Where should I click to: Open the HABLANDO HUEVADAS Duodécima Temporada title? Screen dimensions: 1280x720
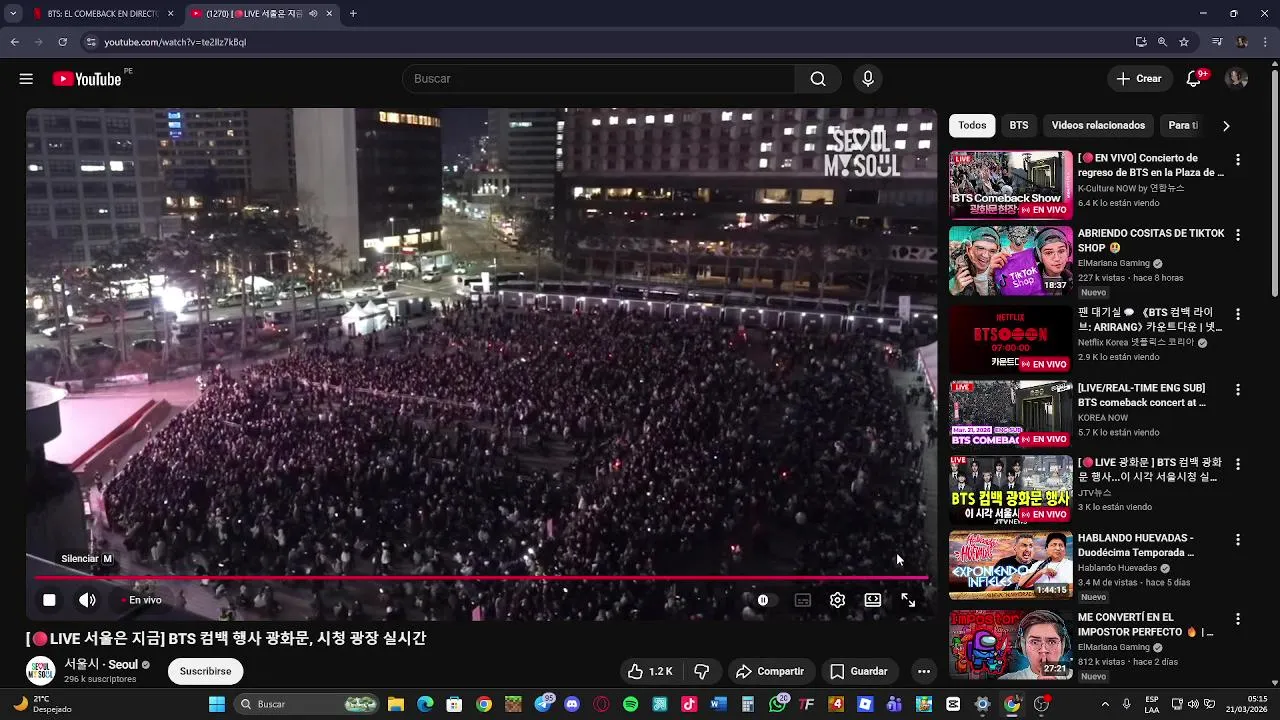coord(1136,545)
